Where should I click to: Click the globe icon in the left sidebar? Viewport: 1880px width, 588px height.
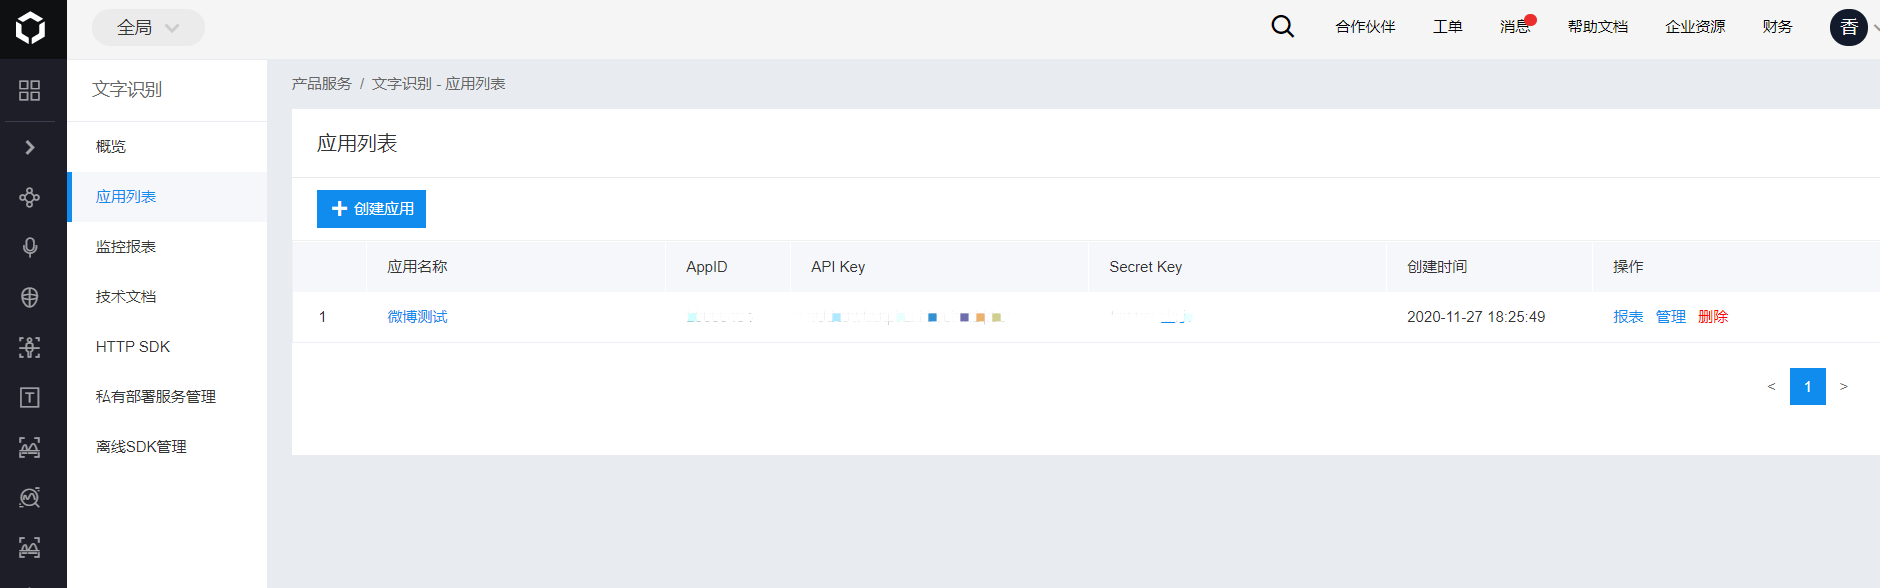30,297
